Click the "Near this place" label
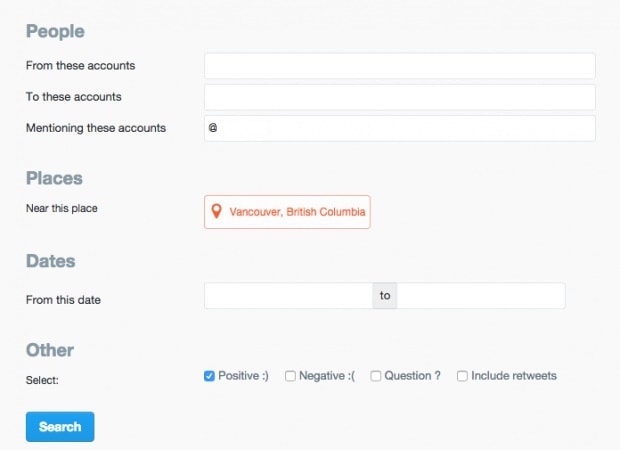This screenshot has height=450, width=620. (x=62, y=208)
